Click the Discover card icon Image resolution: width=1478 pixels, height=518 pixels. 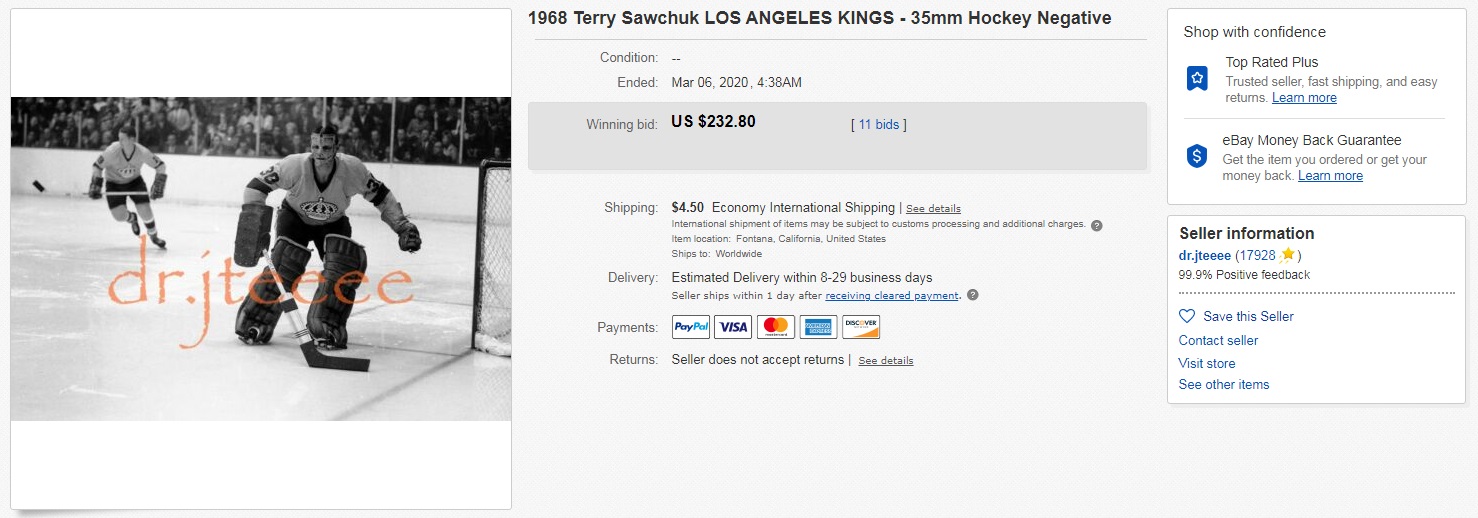pyautogui.click(x=861, y=327)
